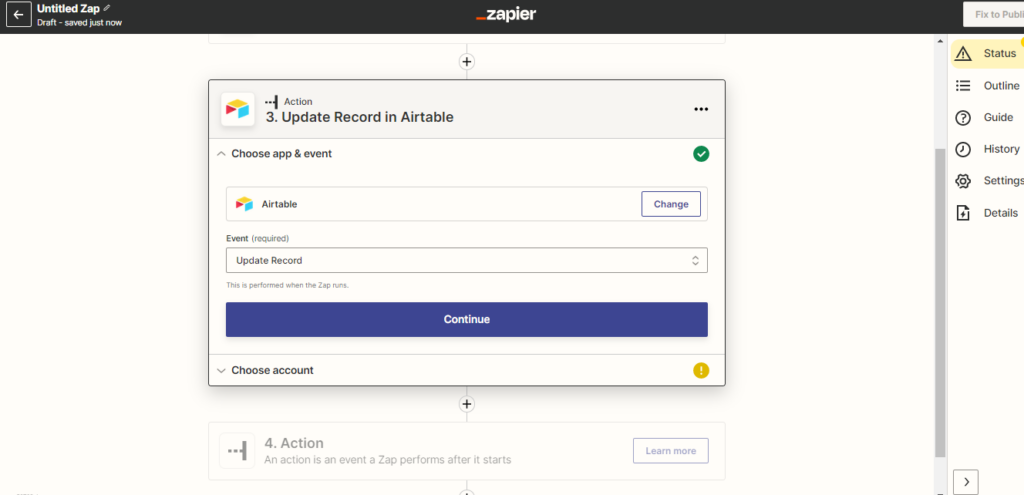The width and height of the screenshot is (1024, 495).
Task: Open the Event dropdown showing Update Record
Action: tap(466, 260)
